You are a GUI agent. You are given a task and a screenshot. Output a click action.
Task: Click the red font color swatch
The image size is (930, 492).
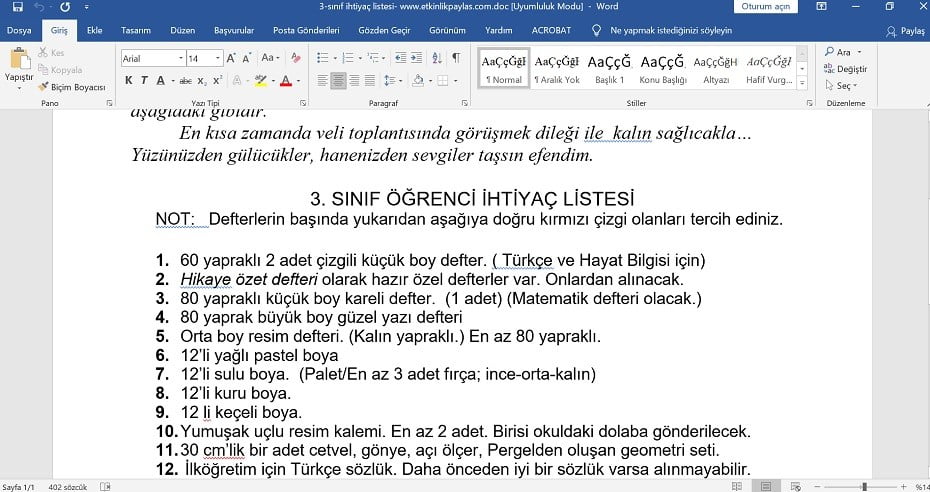tap(286, 81)
